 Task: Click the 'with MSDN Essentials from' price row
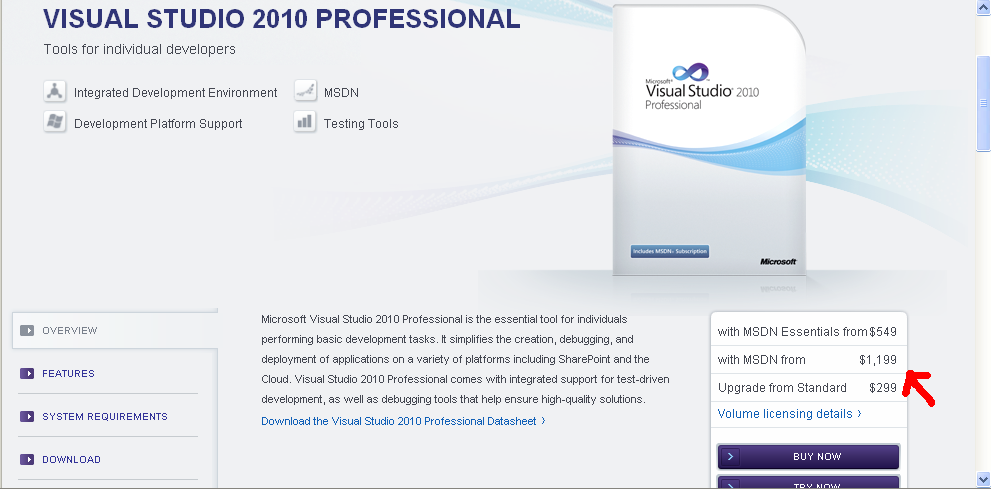tap(808, 332)
